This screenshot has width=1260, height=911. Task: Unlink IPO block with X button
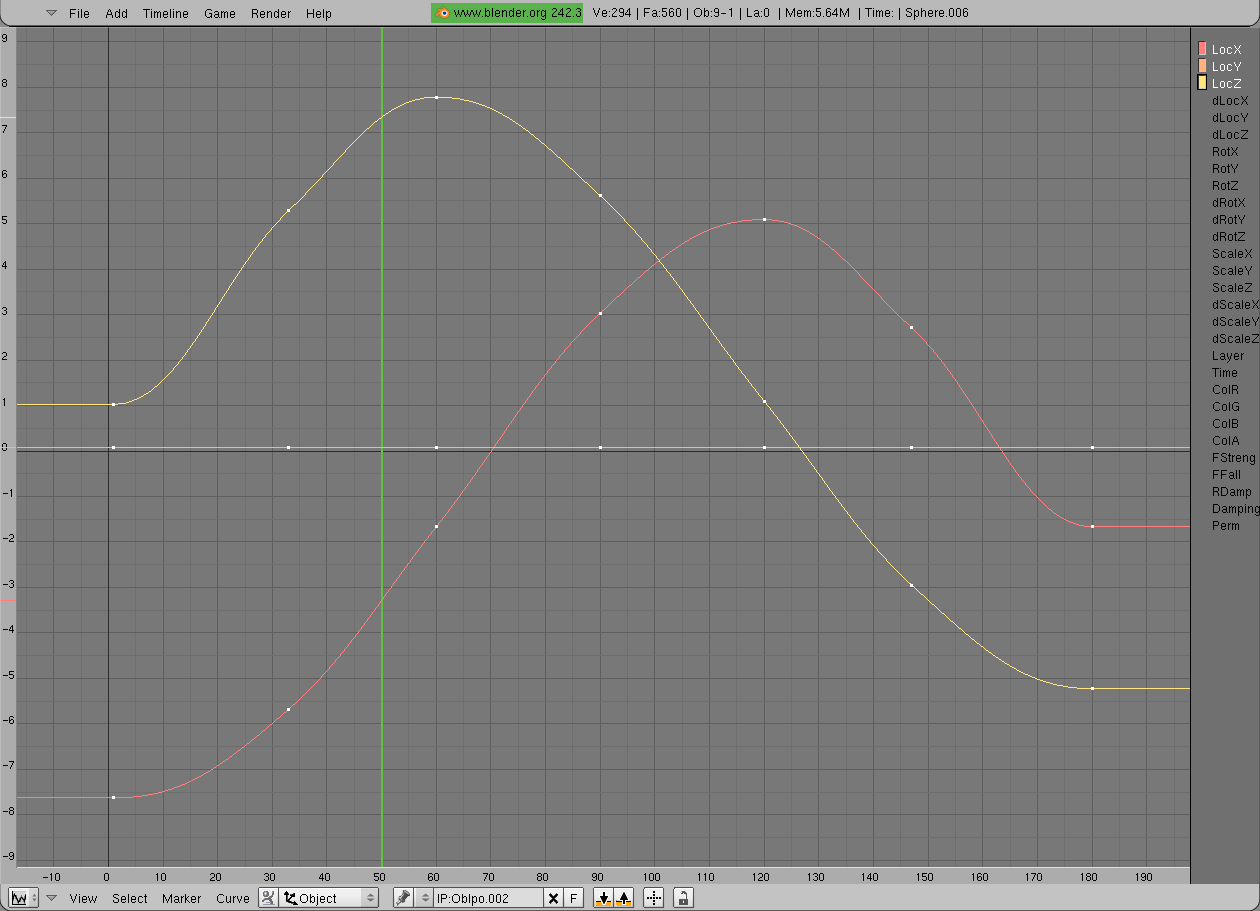coord(553,898)
